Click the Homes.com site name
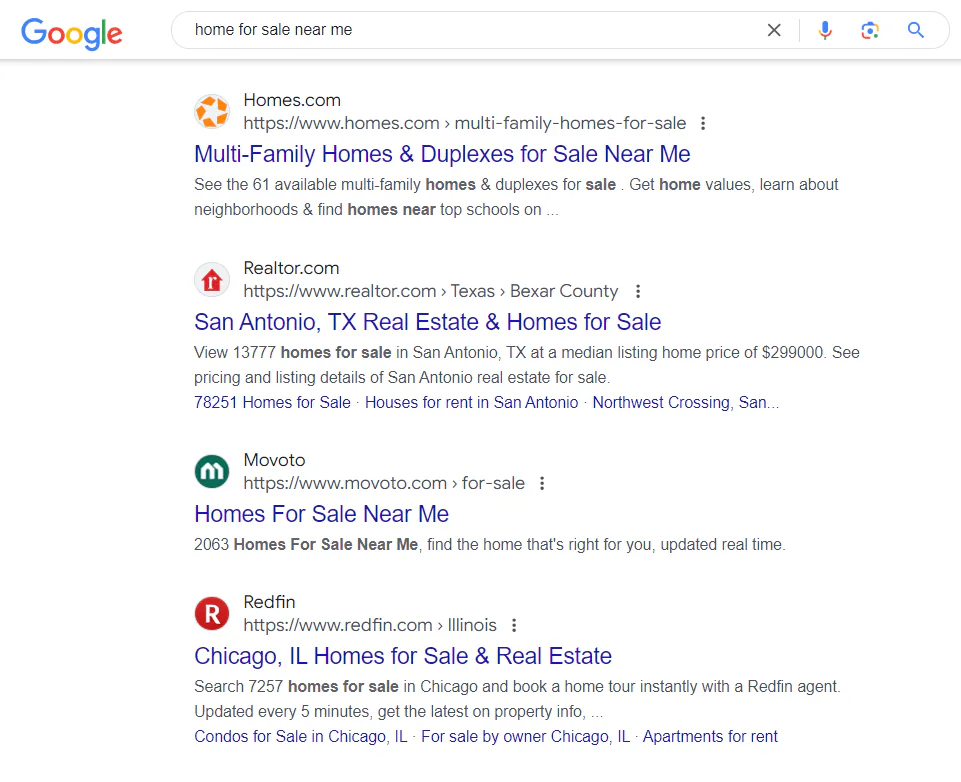Screen dimensions: 961x782 click(292, 100)
